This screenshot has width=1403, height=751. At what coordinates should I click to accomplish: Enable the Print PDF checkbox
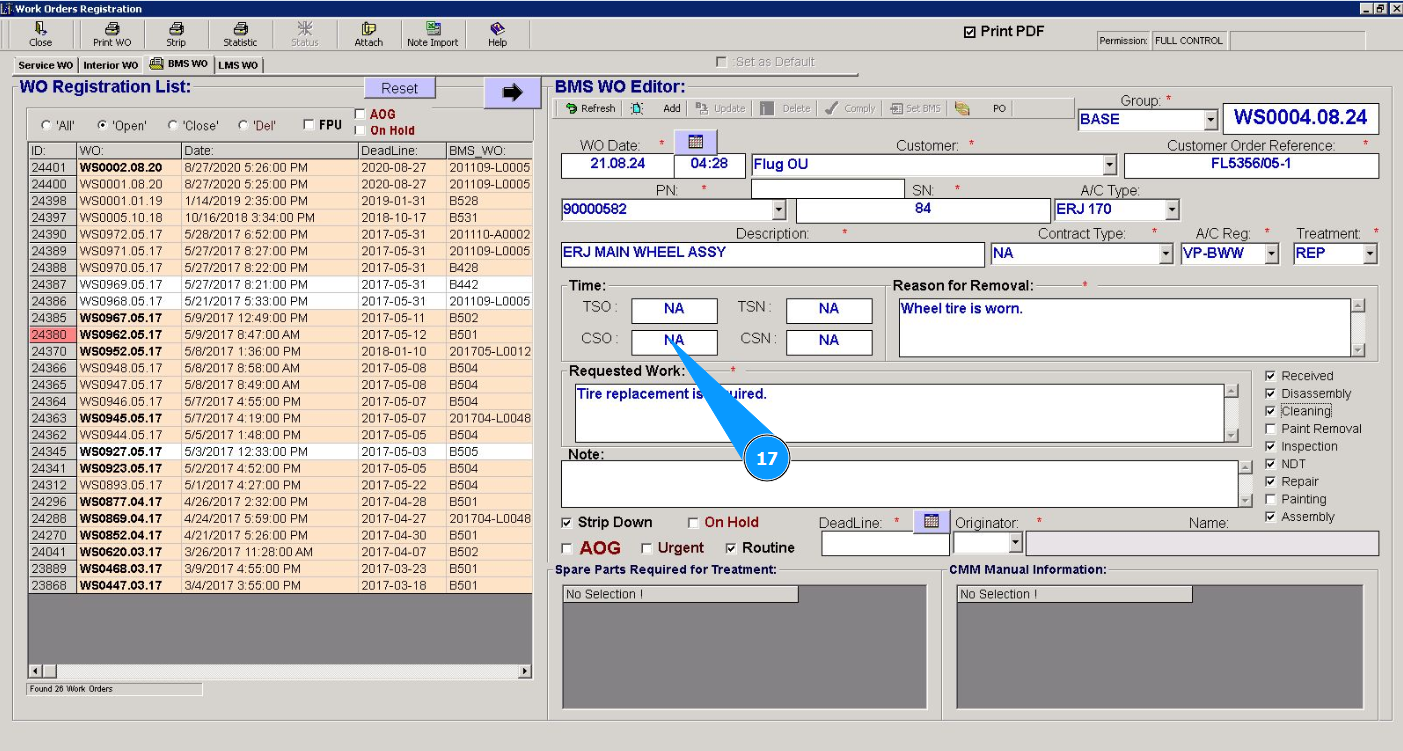pyautogui.click(x=969, y=32)
